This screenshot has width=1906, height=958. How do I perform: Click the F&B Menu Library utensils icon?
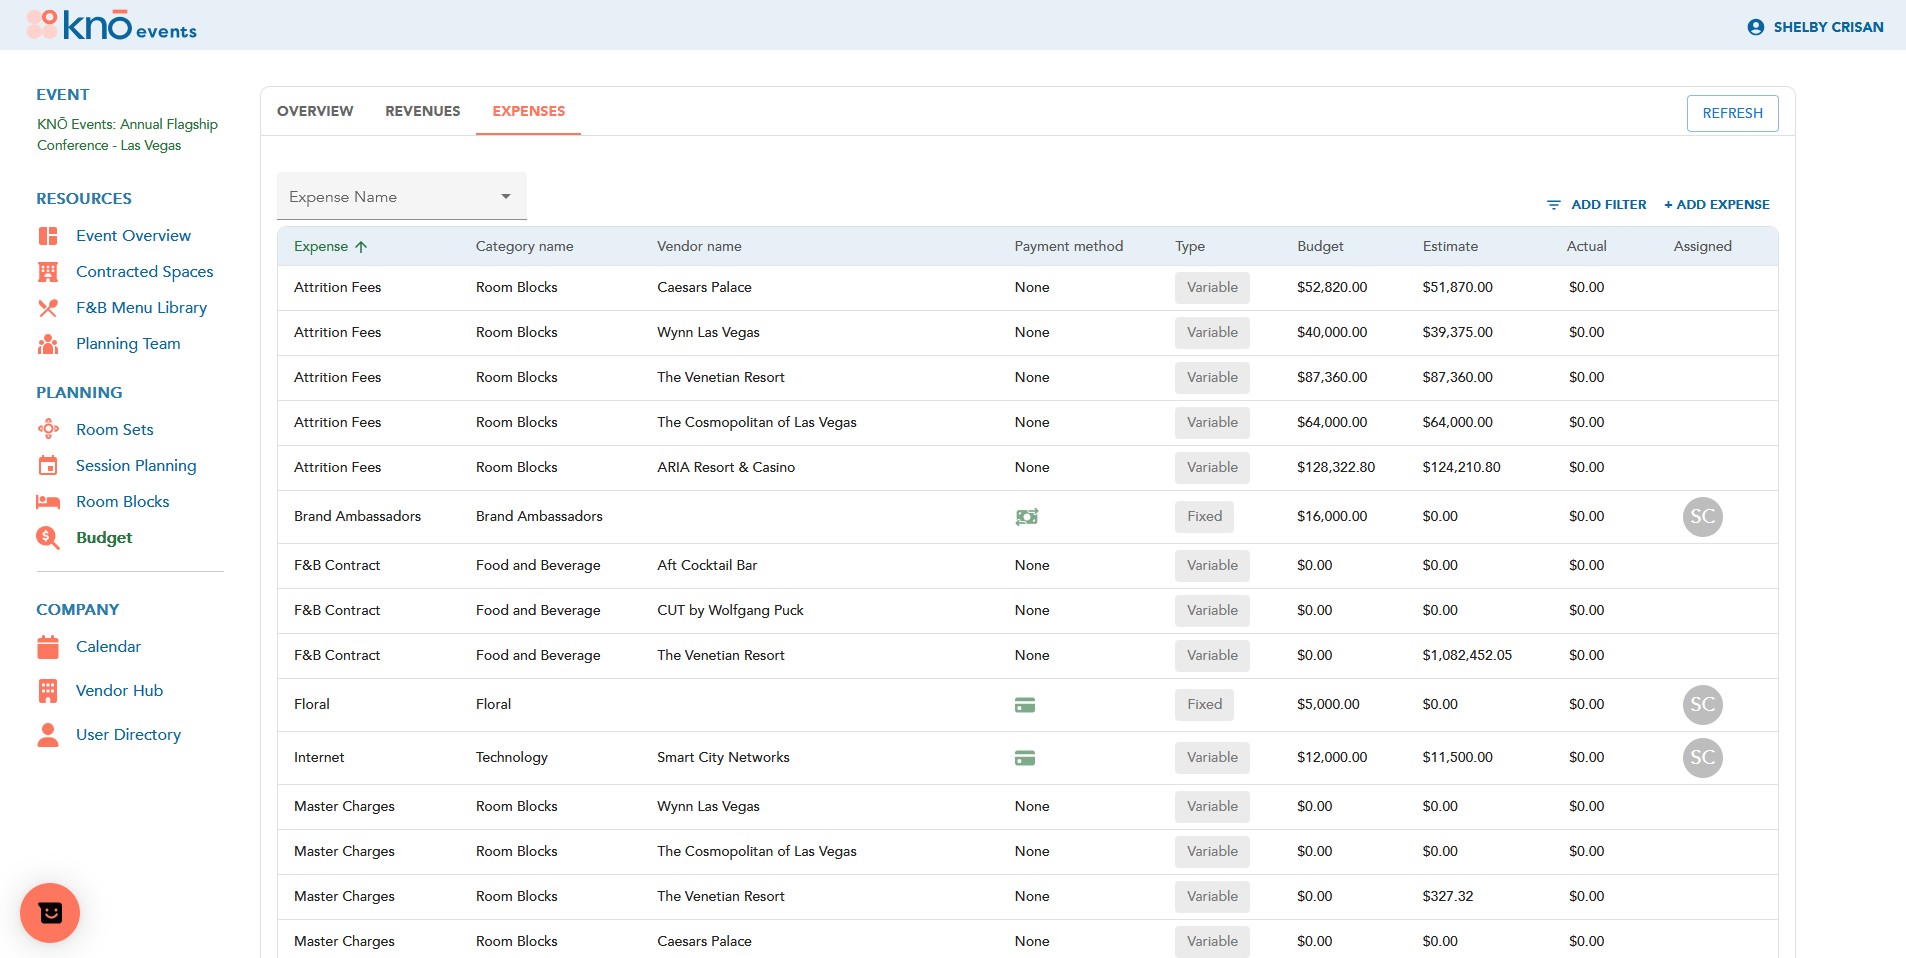48,308
